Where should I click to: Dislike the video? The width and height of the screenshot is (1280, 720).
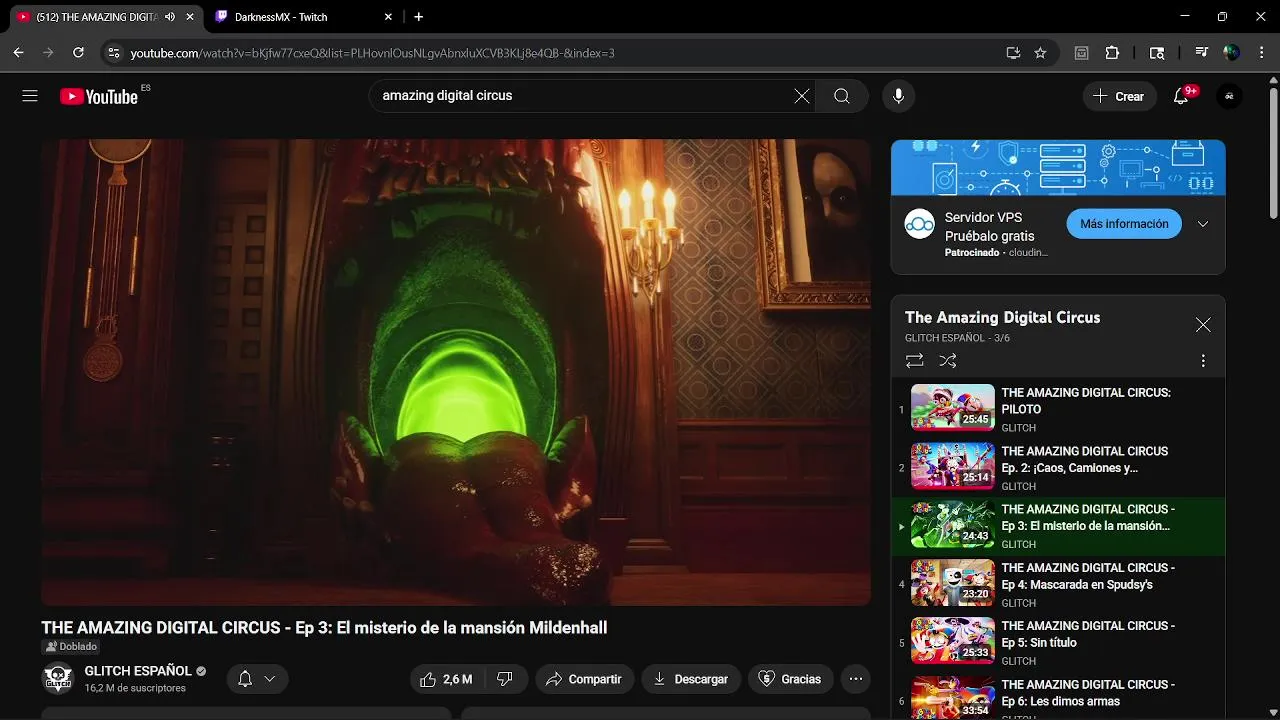[505, 679]
